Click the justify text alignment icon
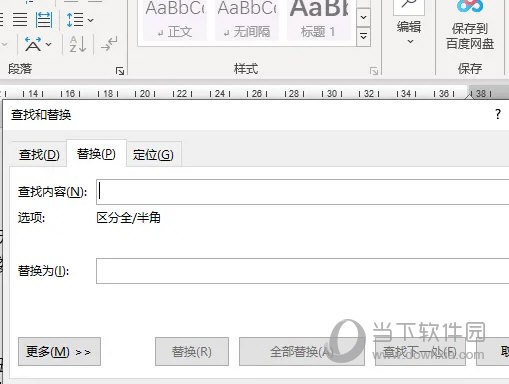 click(x=20, y=20)
